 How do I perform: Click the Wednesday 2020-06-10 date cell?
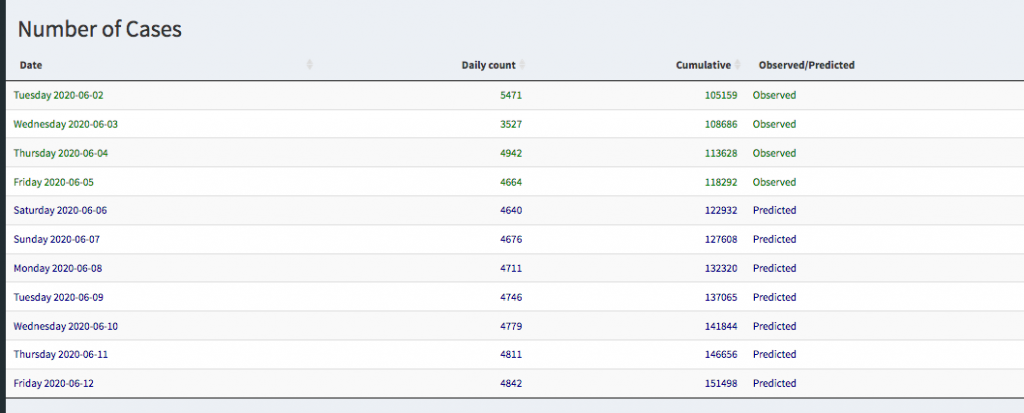tap(66, 326)
